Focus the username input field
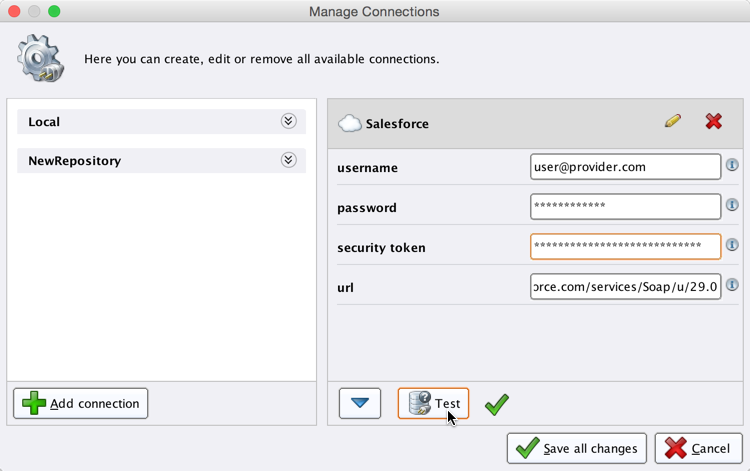 coord(625,167)
